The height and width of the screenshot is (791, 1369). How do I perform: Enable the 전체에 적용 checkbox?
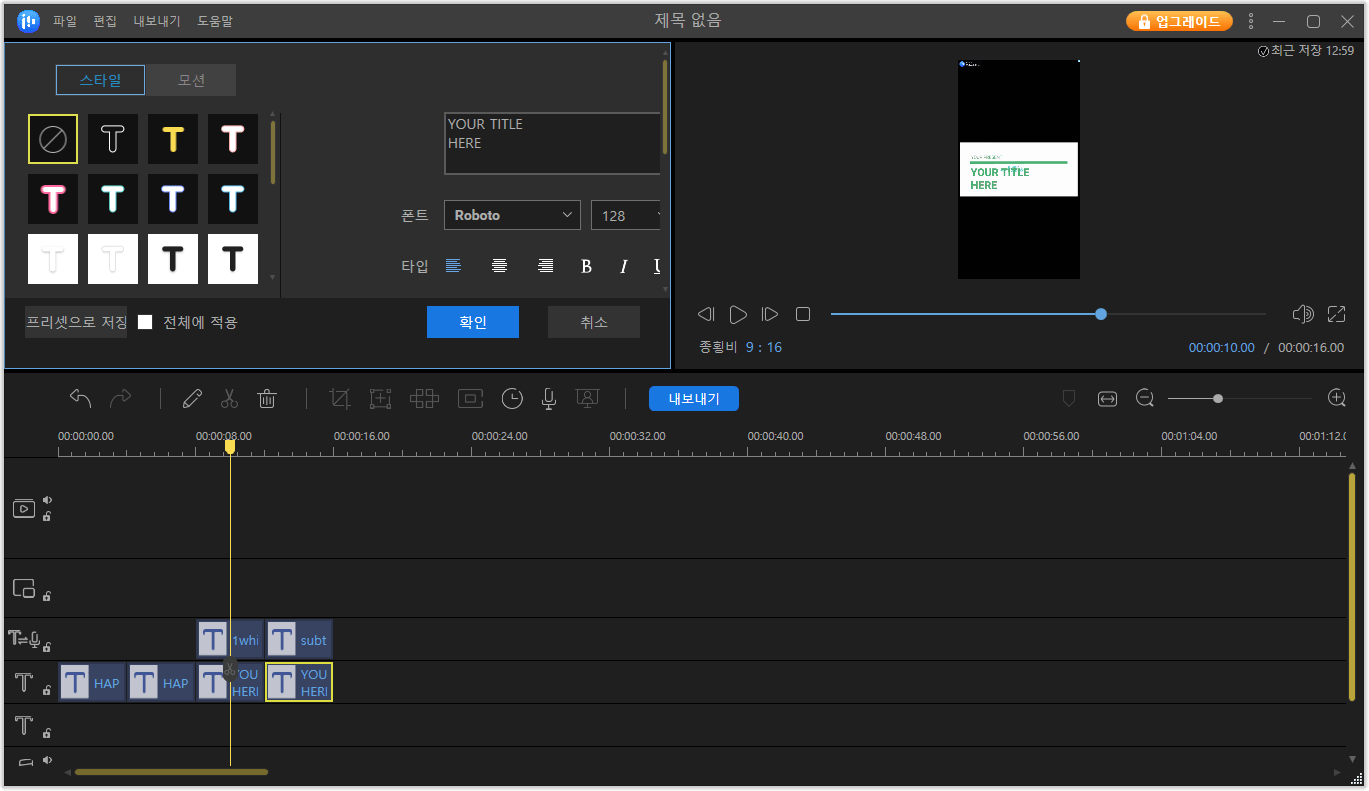tap(146, 322)
